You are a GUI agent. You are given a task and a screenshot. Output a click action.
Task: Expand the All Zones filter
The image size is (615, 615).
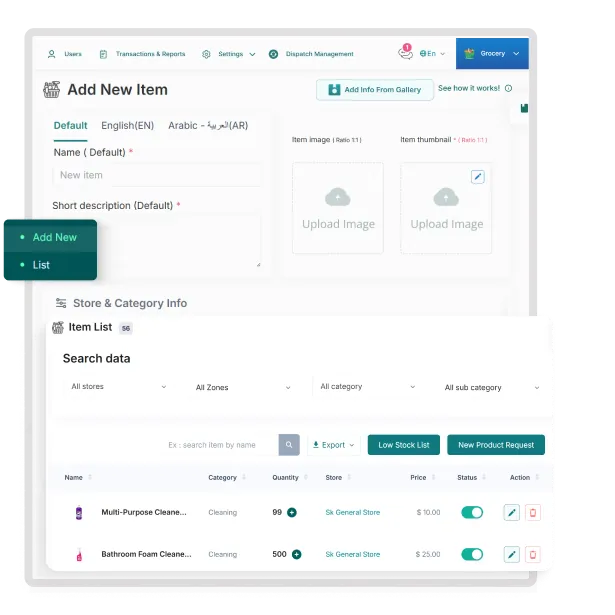[x=243, y=387]
